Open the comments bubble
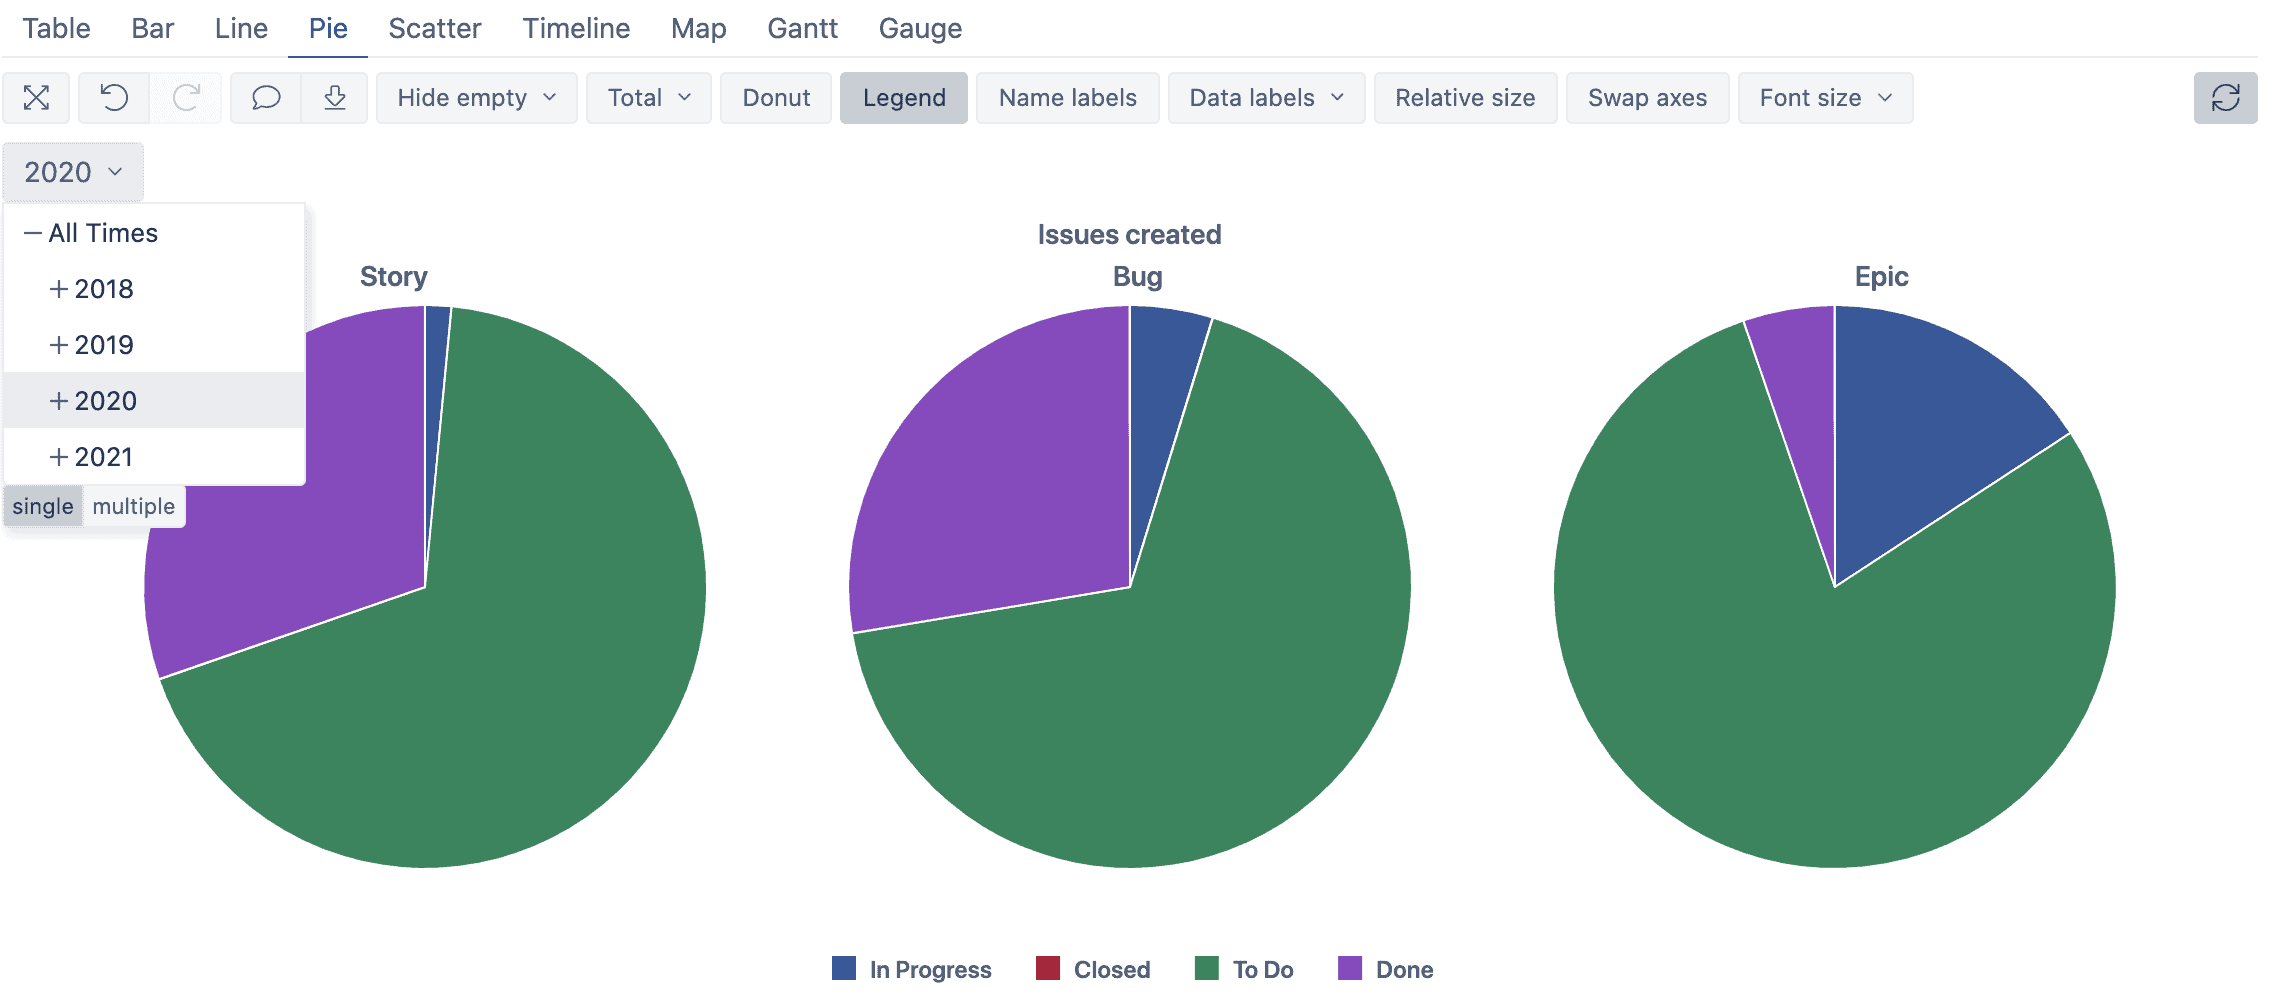Image resolution: width=2272 pixels, height=1000 pixels. 264,97
